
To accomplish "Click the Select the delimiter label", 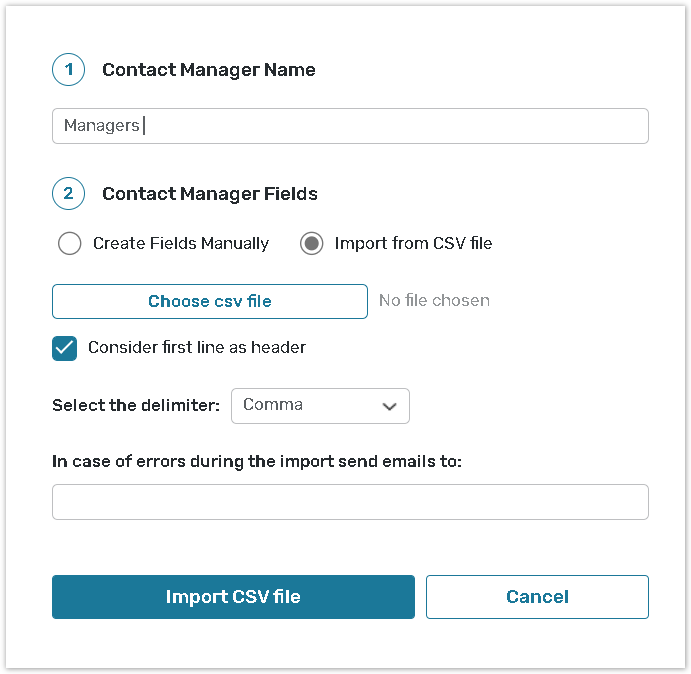I will click(x=136, y=406).
